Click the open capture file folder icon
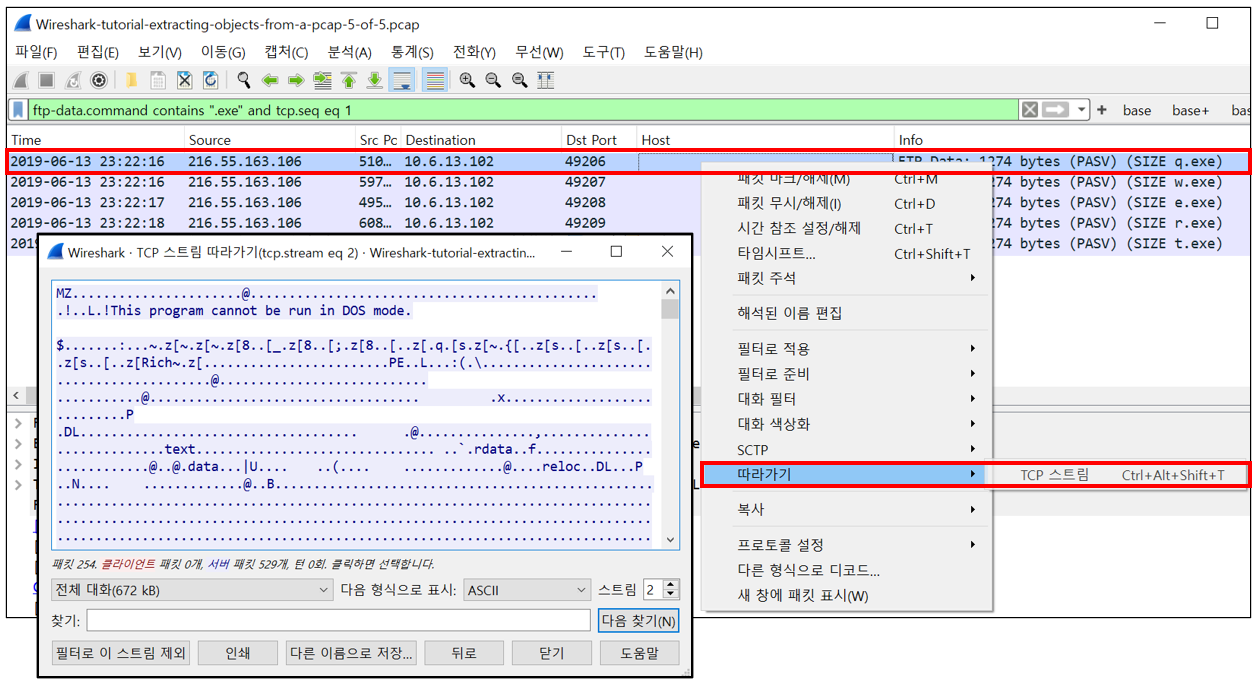This screenshot has height=691, width=1256. (131, 80)
